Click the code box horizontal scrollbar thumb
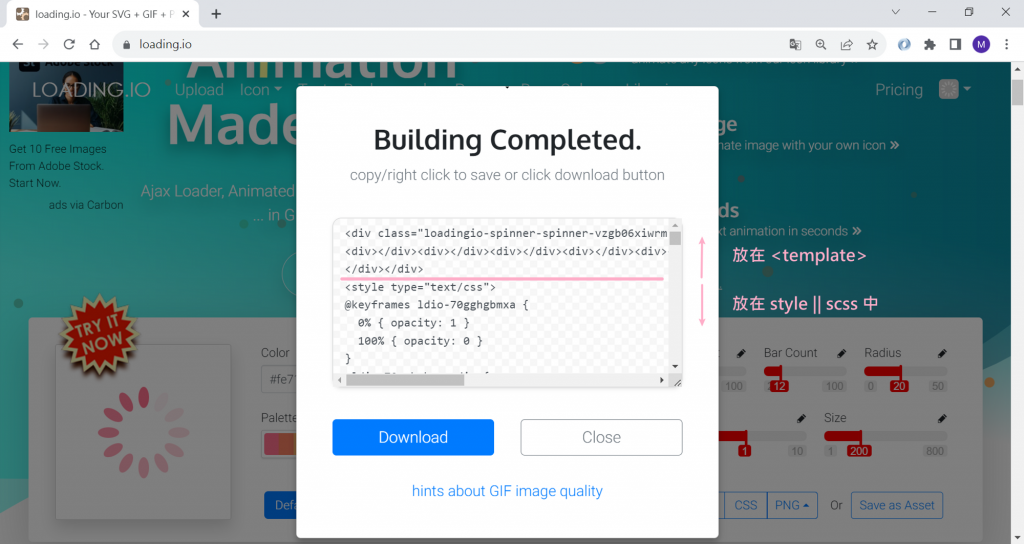The width and height of the screenshot is (1024, 544). (405, 380)
